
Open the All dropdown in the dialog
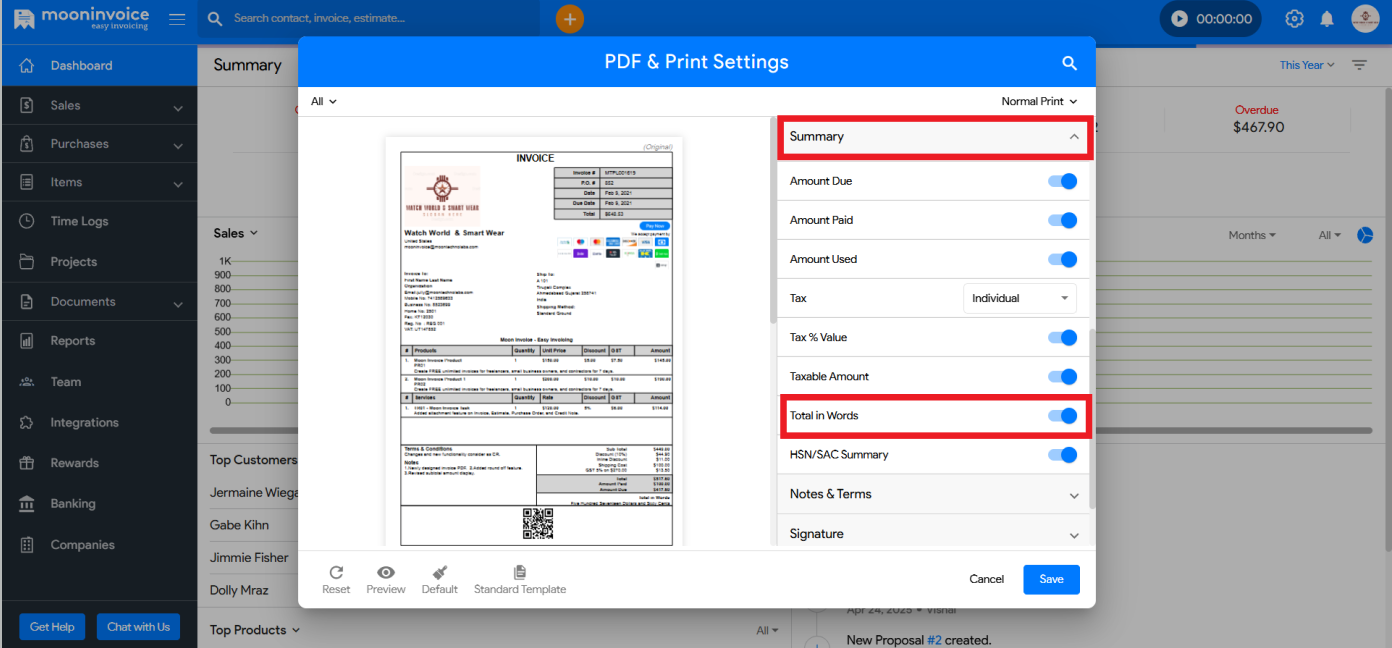coord(324,101)
